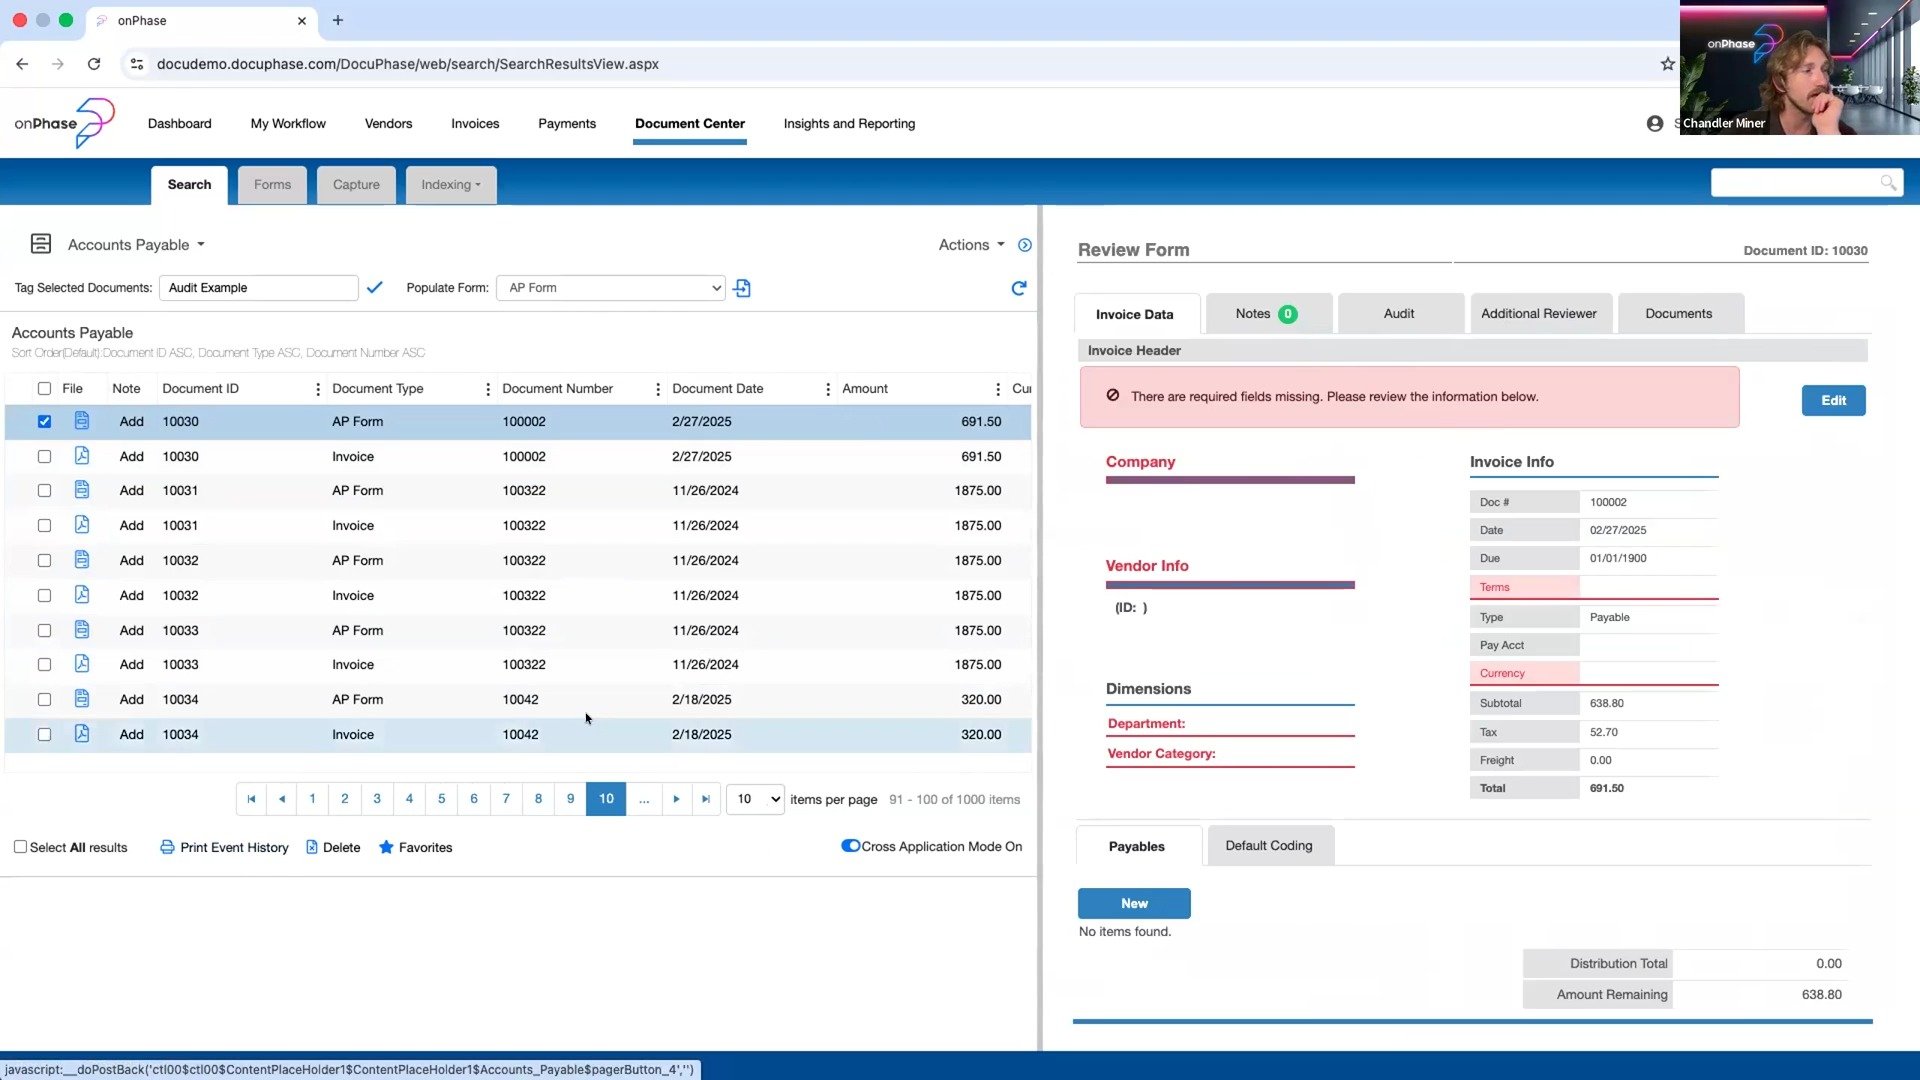Screen dimensions: 1920x1080
Task: Click the New payables button
Action: pos(1134,903)
